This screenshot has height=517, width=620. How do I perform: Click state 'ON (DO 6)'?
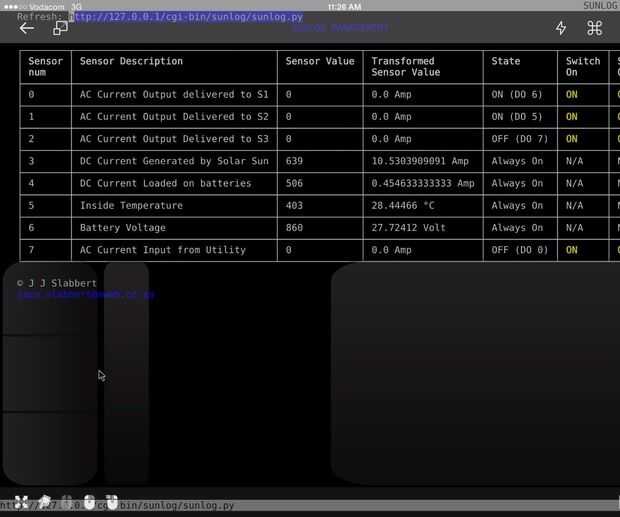click(516, 94)
